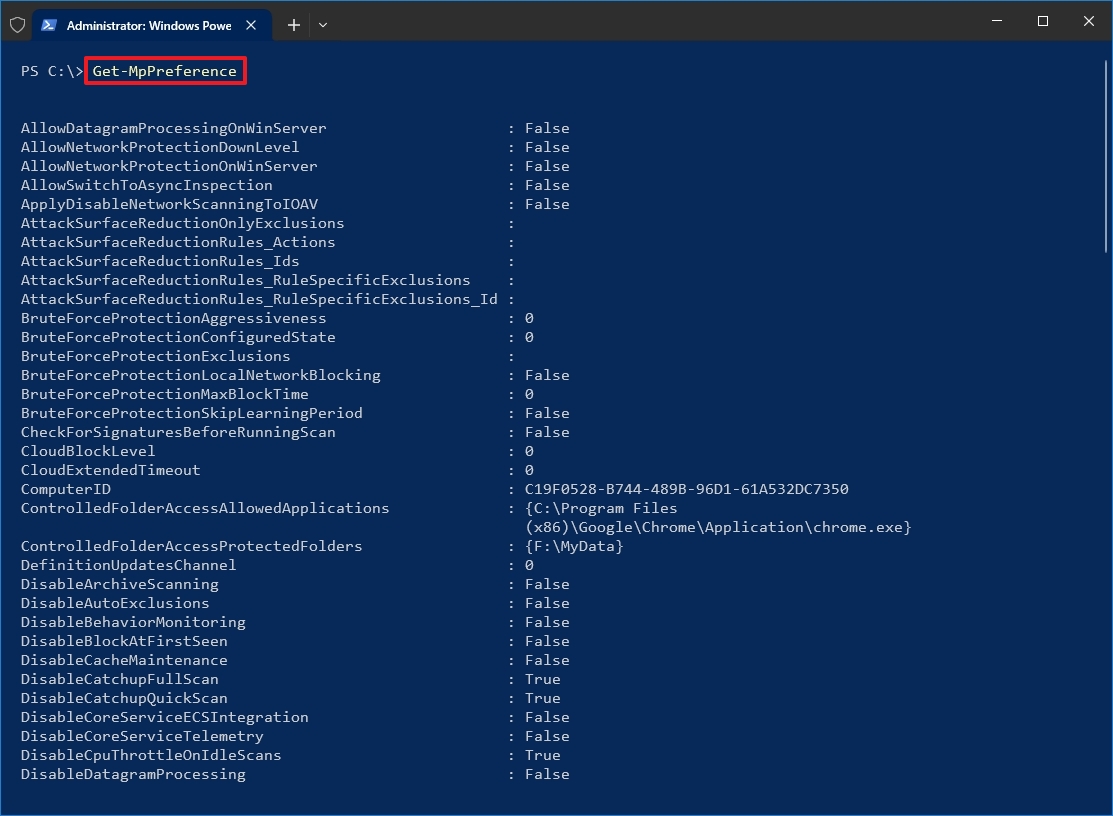Image resolution: width=1113 pixels, height=816 pixels.
Task: Click the vertical scrollbar thumb
Action: (x=1106, y=156)
